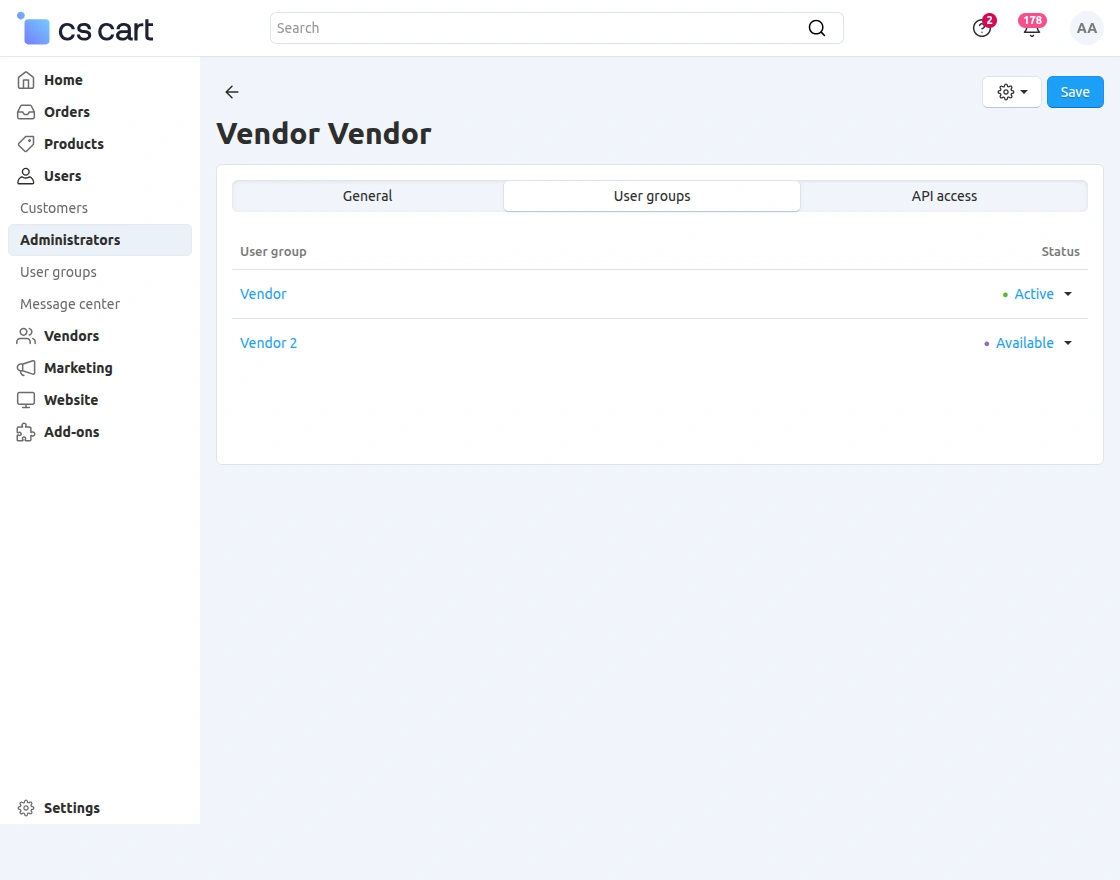The height and width of the screenshot is (880, 1120).
Task: Save the Vendor Vendor profile
Action: [x=1075, y=91]
